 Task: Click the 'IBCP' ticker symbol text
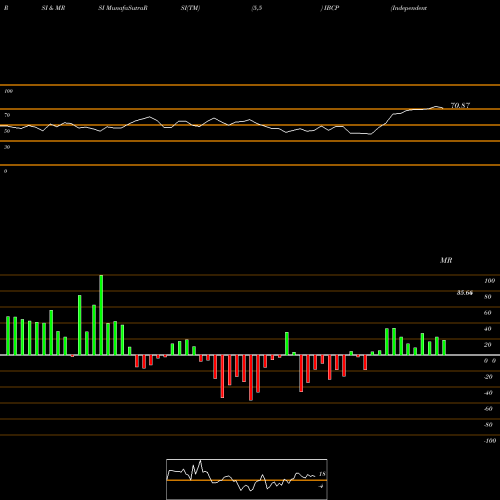pos(331,8)
